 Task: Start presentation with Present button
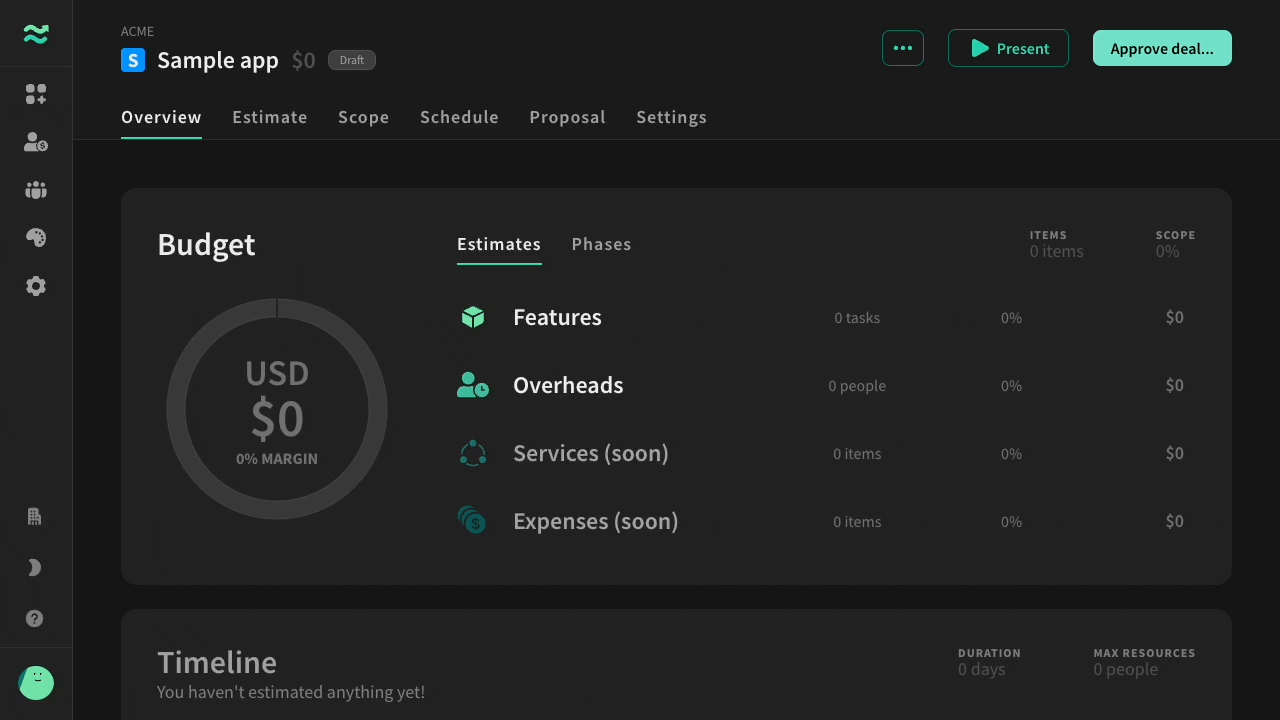pyautogui.click(x=1008, y=48)
